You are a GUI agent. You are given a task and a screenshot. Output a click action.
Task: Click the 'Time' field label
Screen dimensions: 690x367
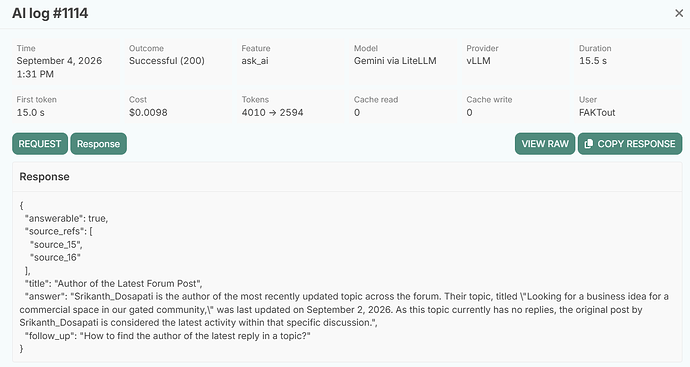click(26, 48)
